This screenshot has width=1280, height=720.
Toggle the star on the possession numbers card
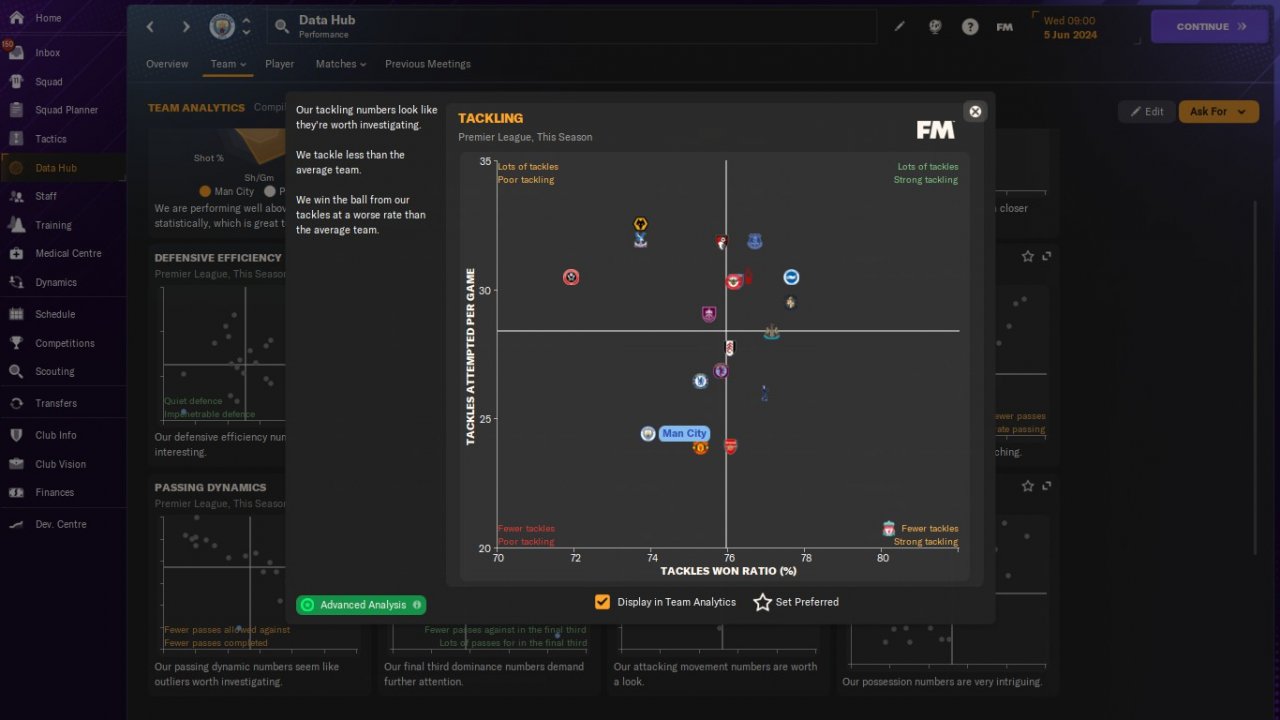click(x=1028, y=486)
